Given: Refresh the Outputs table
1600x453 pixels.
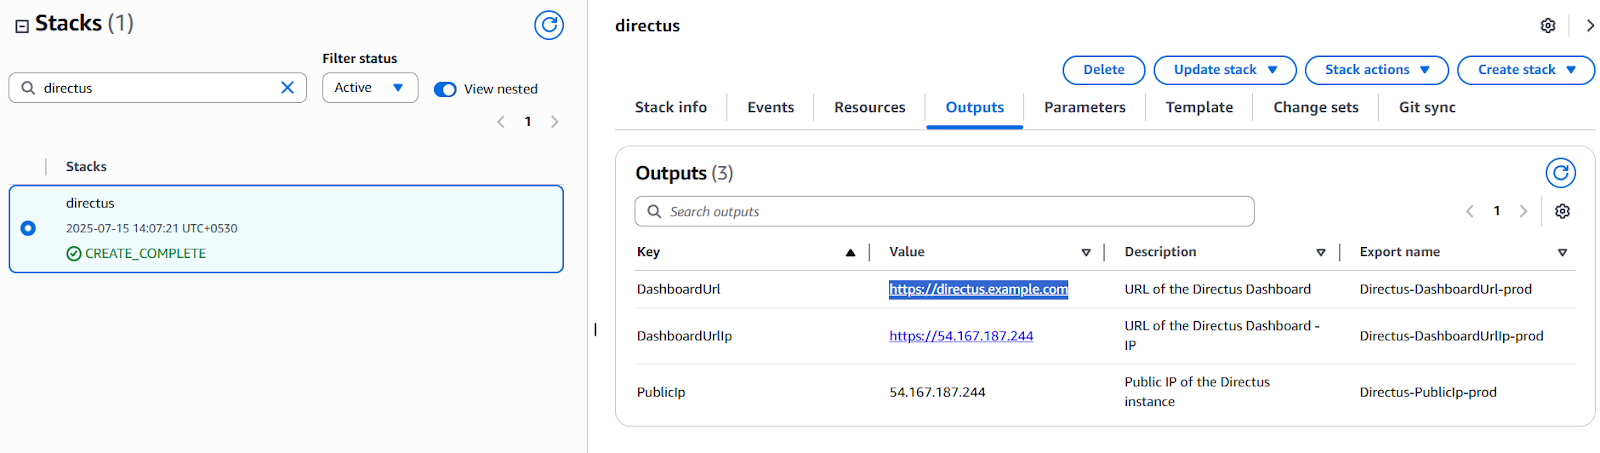Looking at the screenshot, I should (x=1560, y=173).
